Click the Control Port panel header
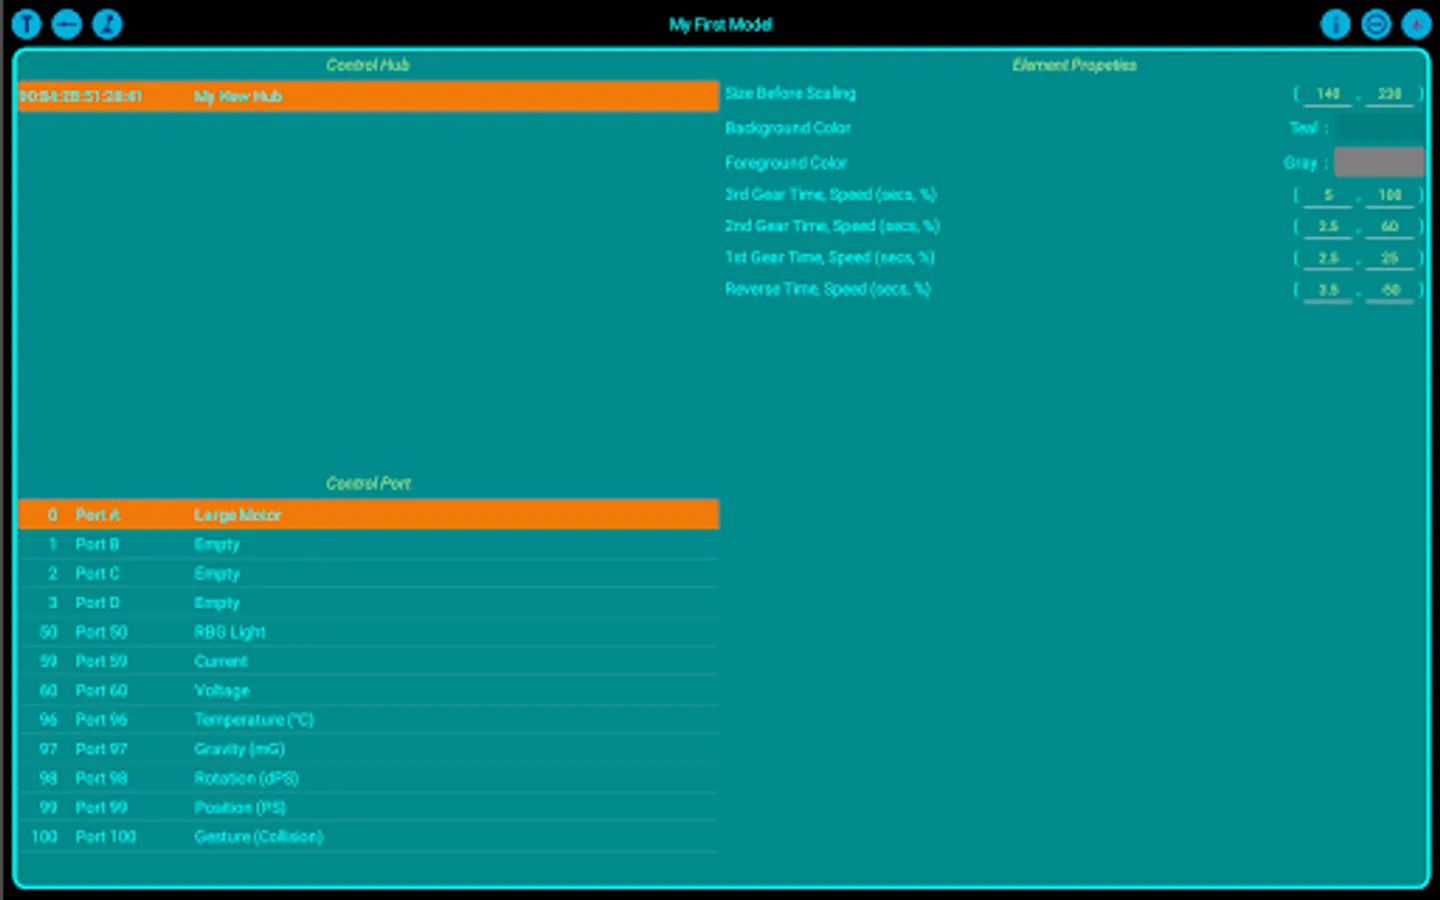 coord(368,483)
